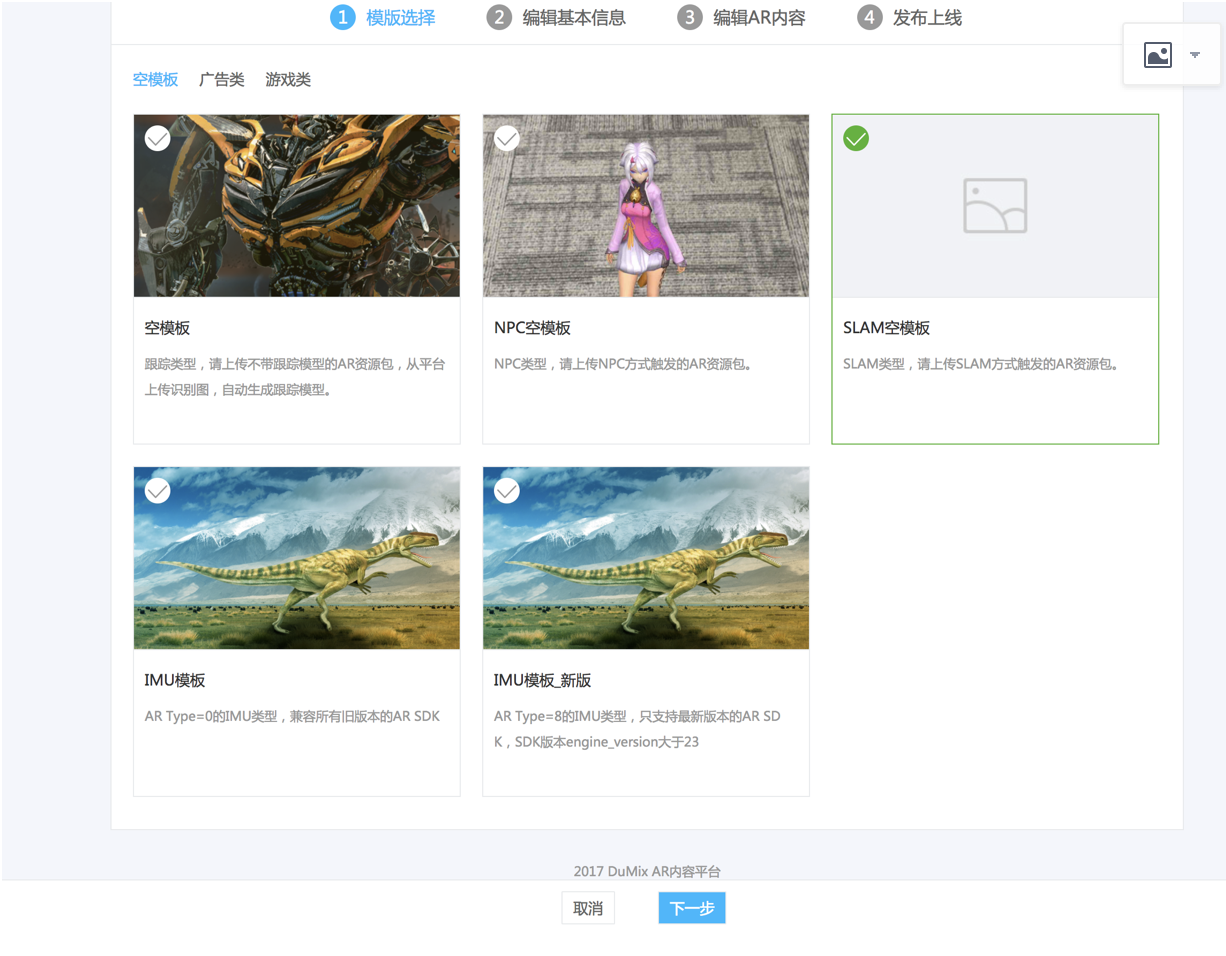Open the dinosaur thumbnail of IMU模板_新版
Image resolution: width=1226 pixels, height=956 pixels.
646,558
